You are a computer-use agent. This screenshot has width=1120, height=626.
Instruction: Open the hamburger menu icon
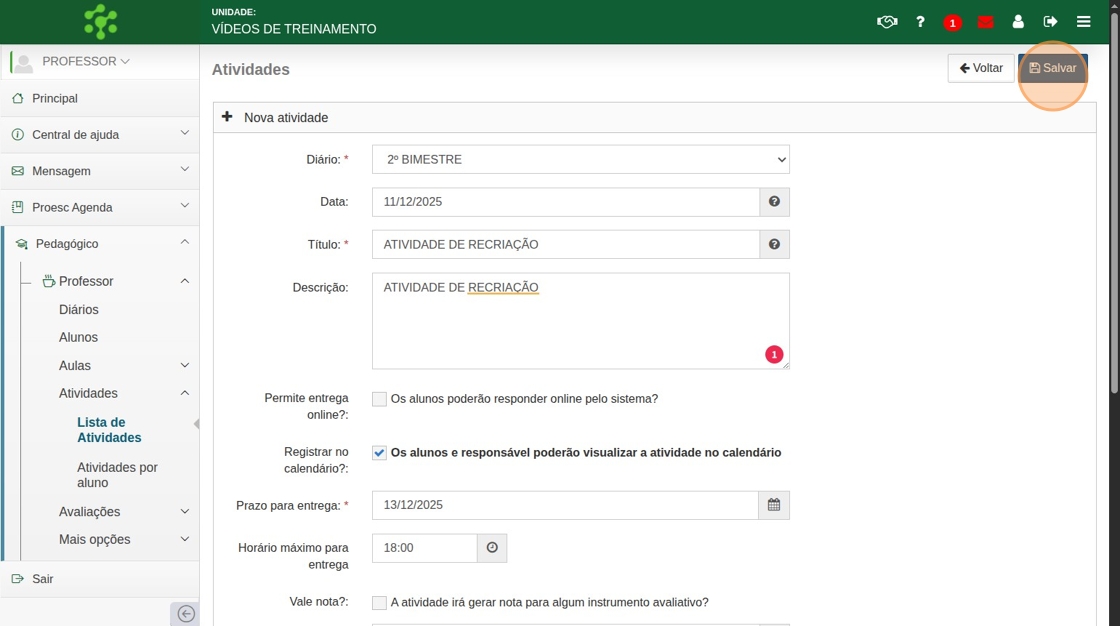(1084, 22)
